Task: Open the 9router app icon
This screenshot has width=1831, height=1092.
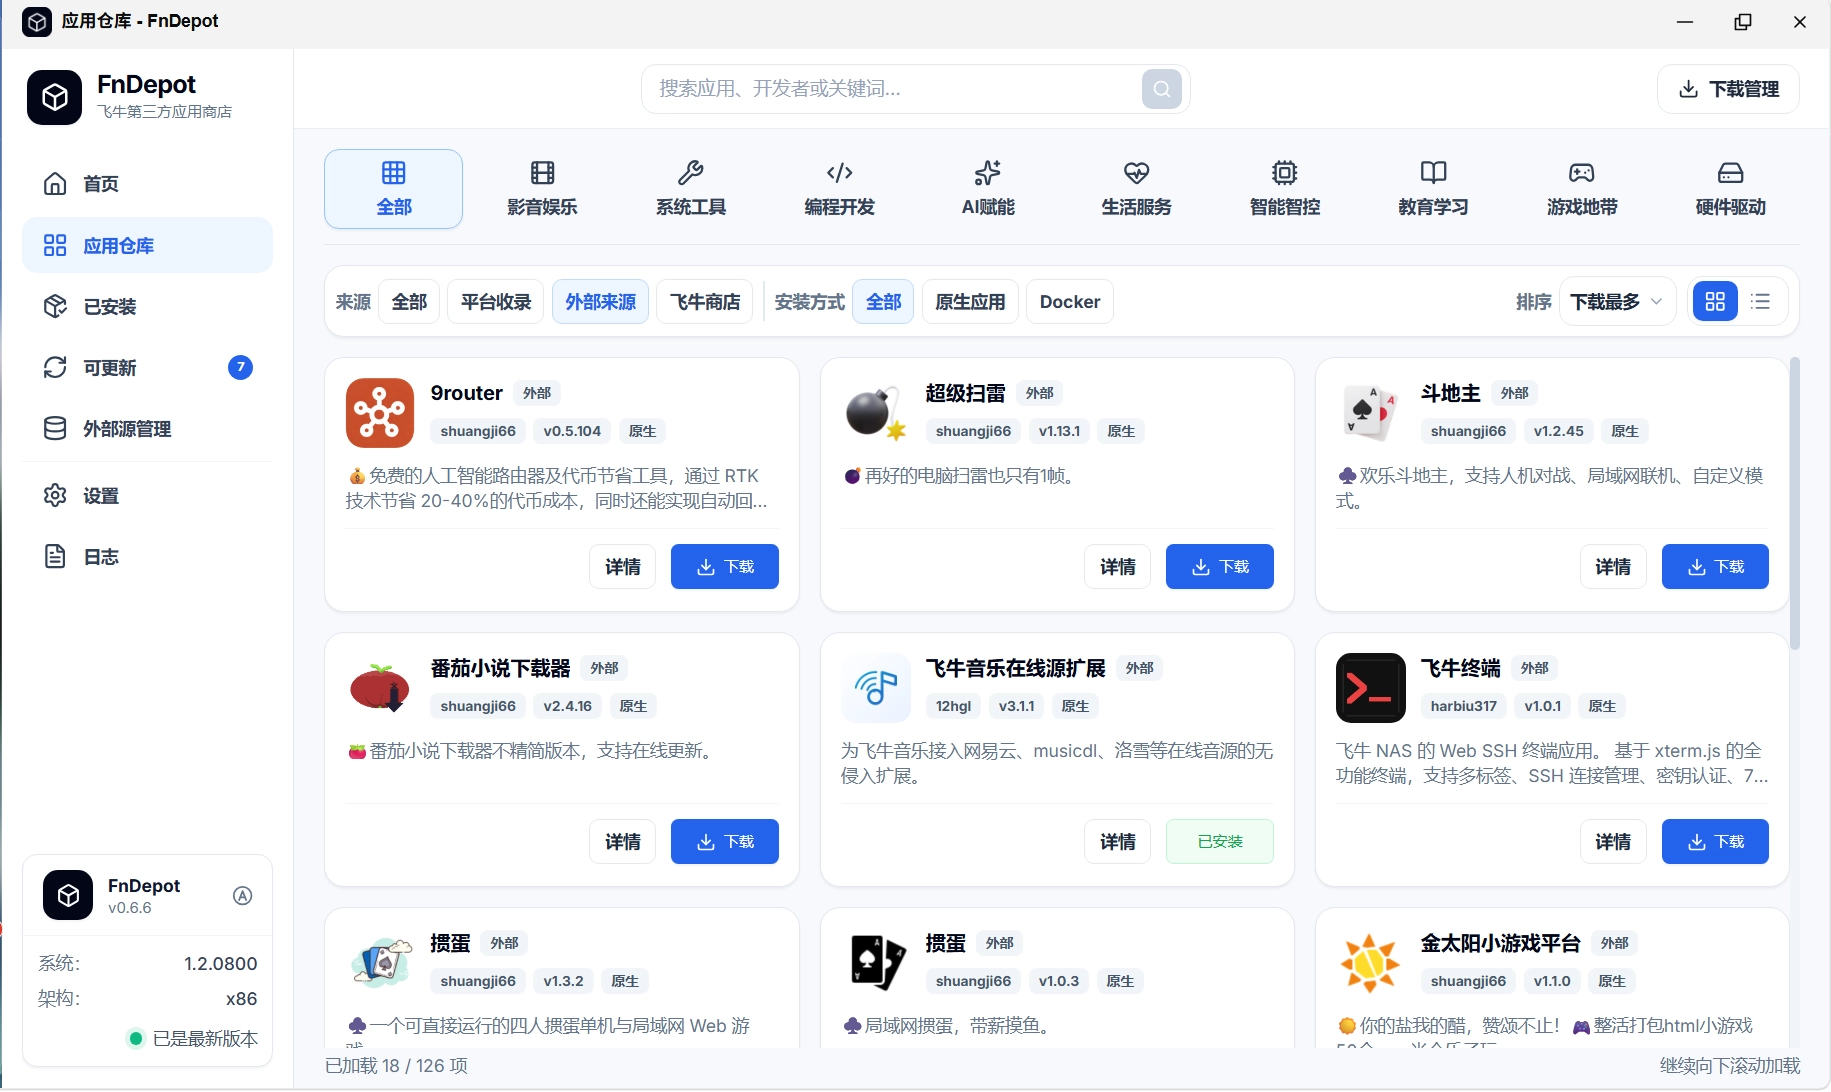Action: (x=380, y=412)
